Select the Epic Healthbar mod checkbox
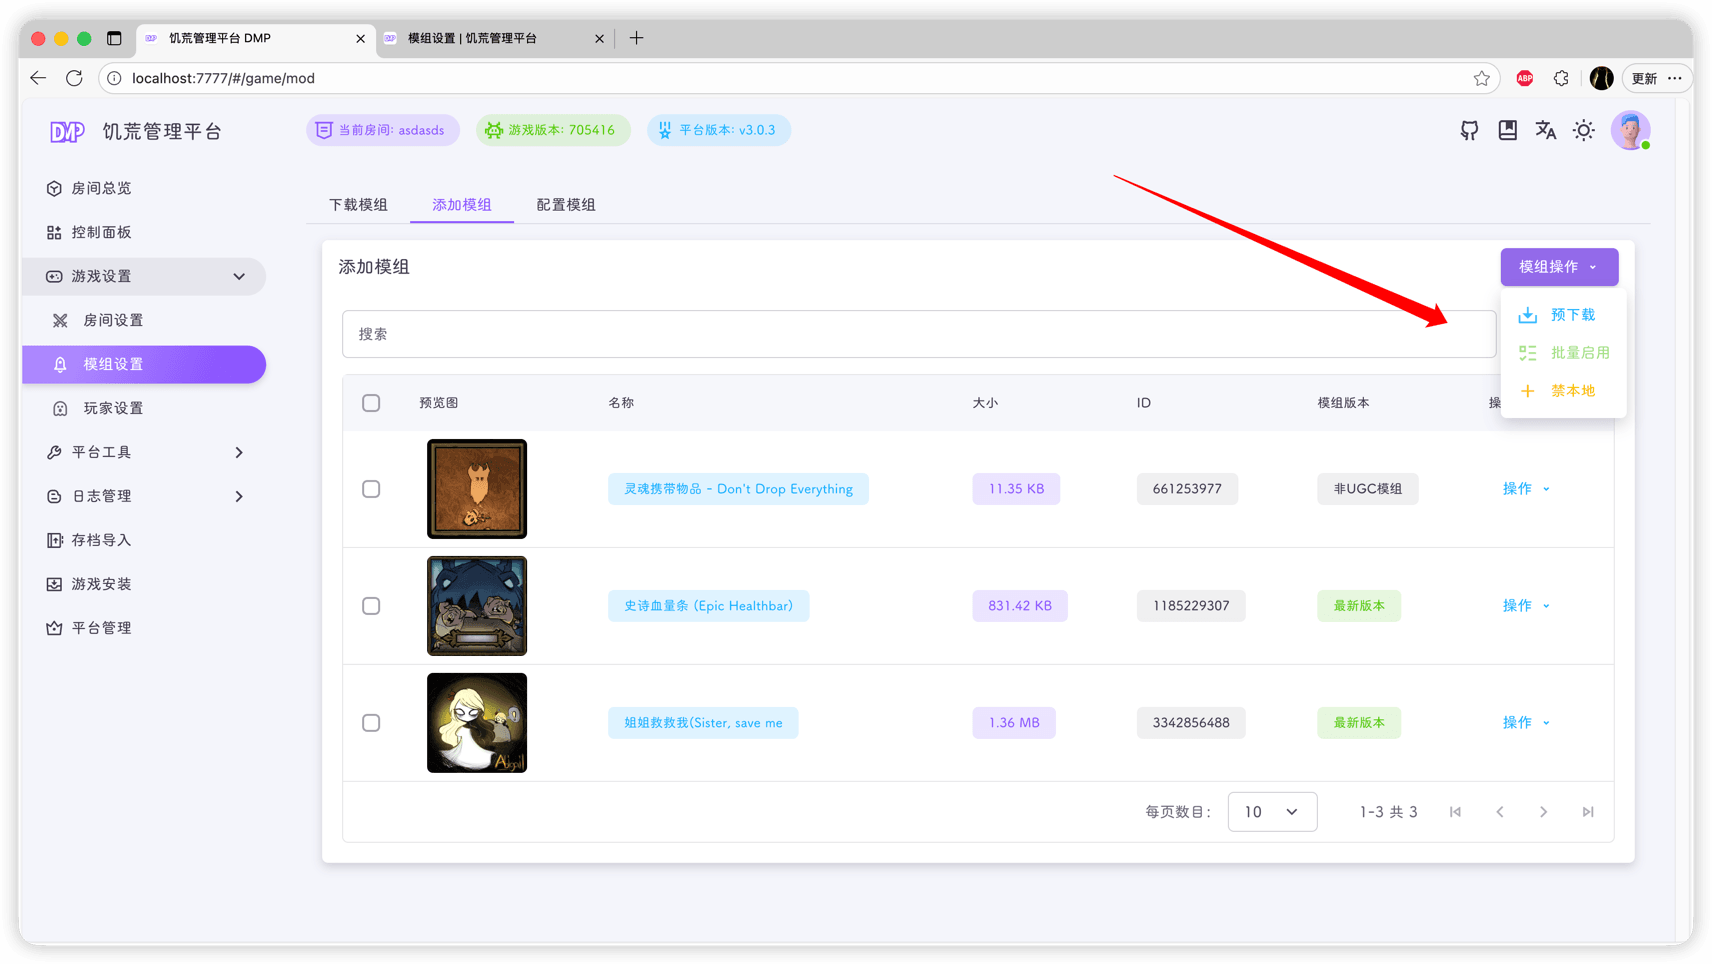This screenshot has width=1712, height=964. (x=371, y=606)
